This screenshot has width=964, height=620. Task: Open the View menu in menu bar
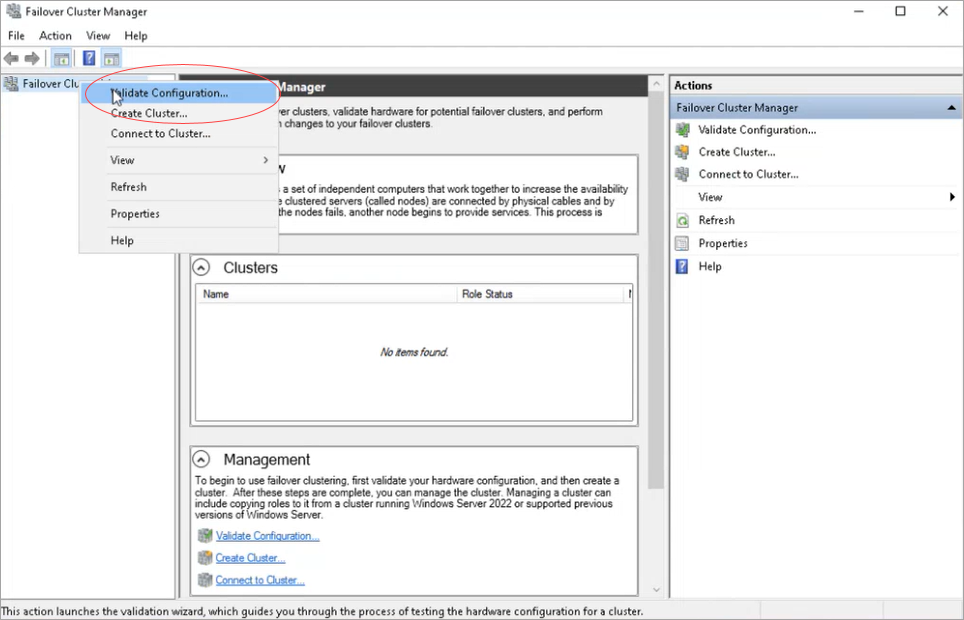[98, 36]
